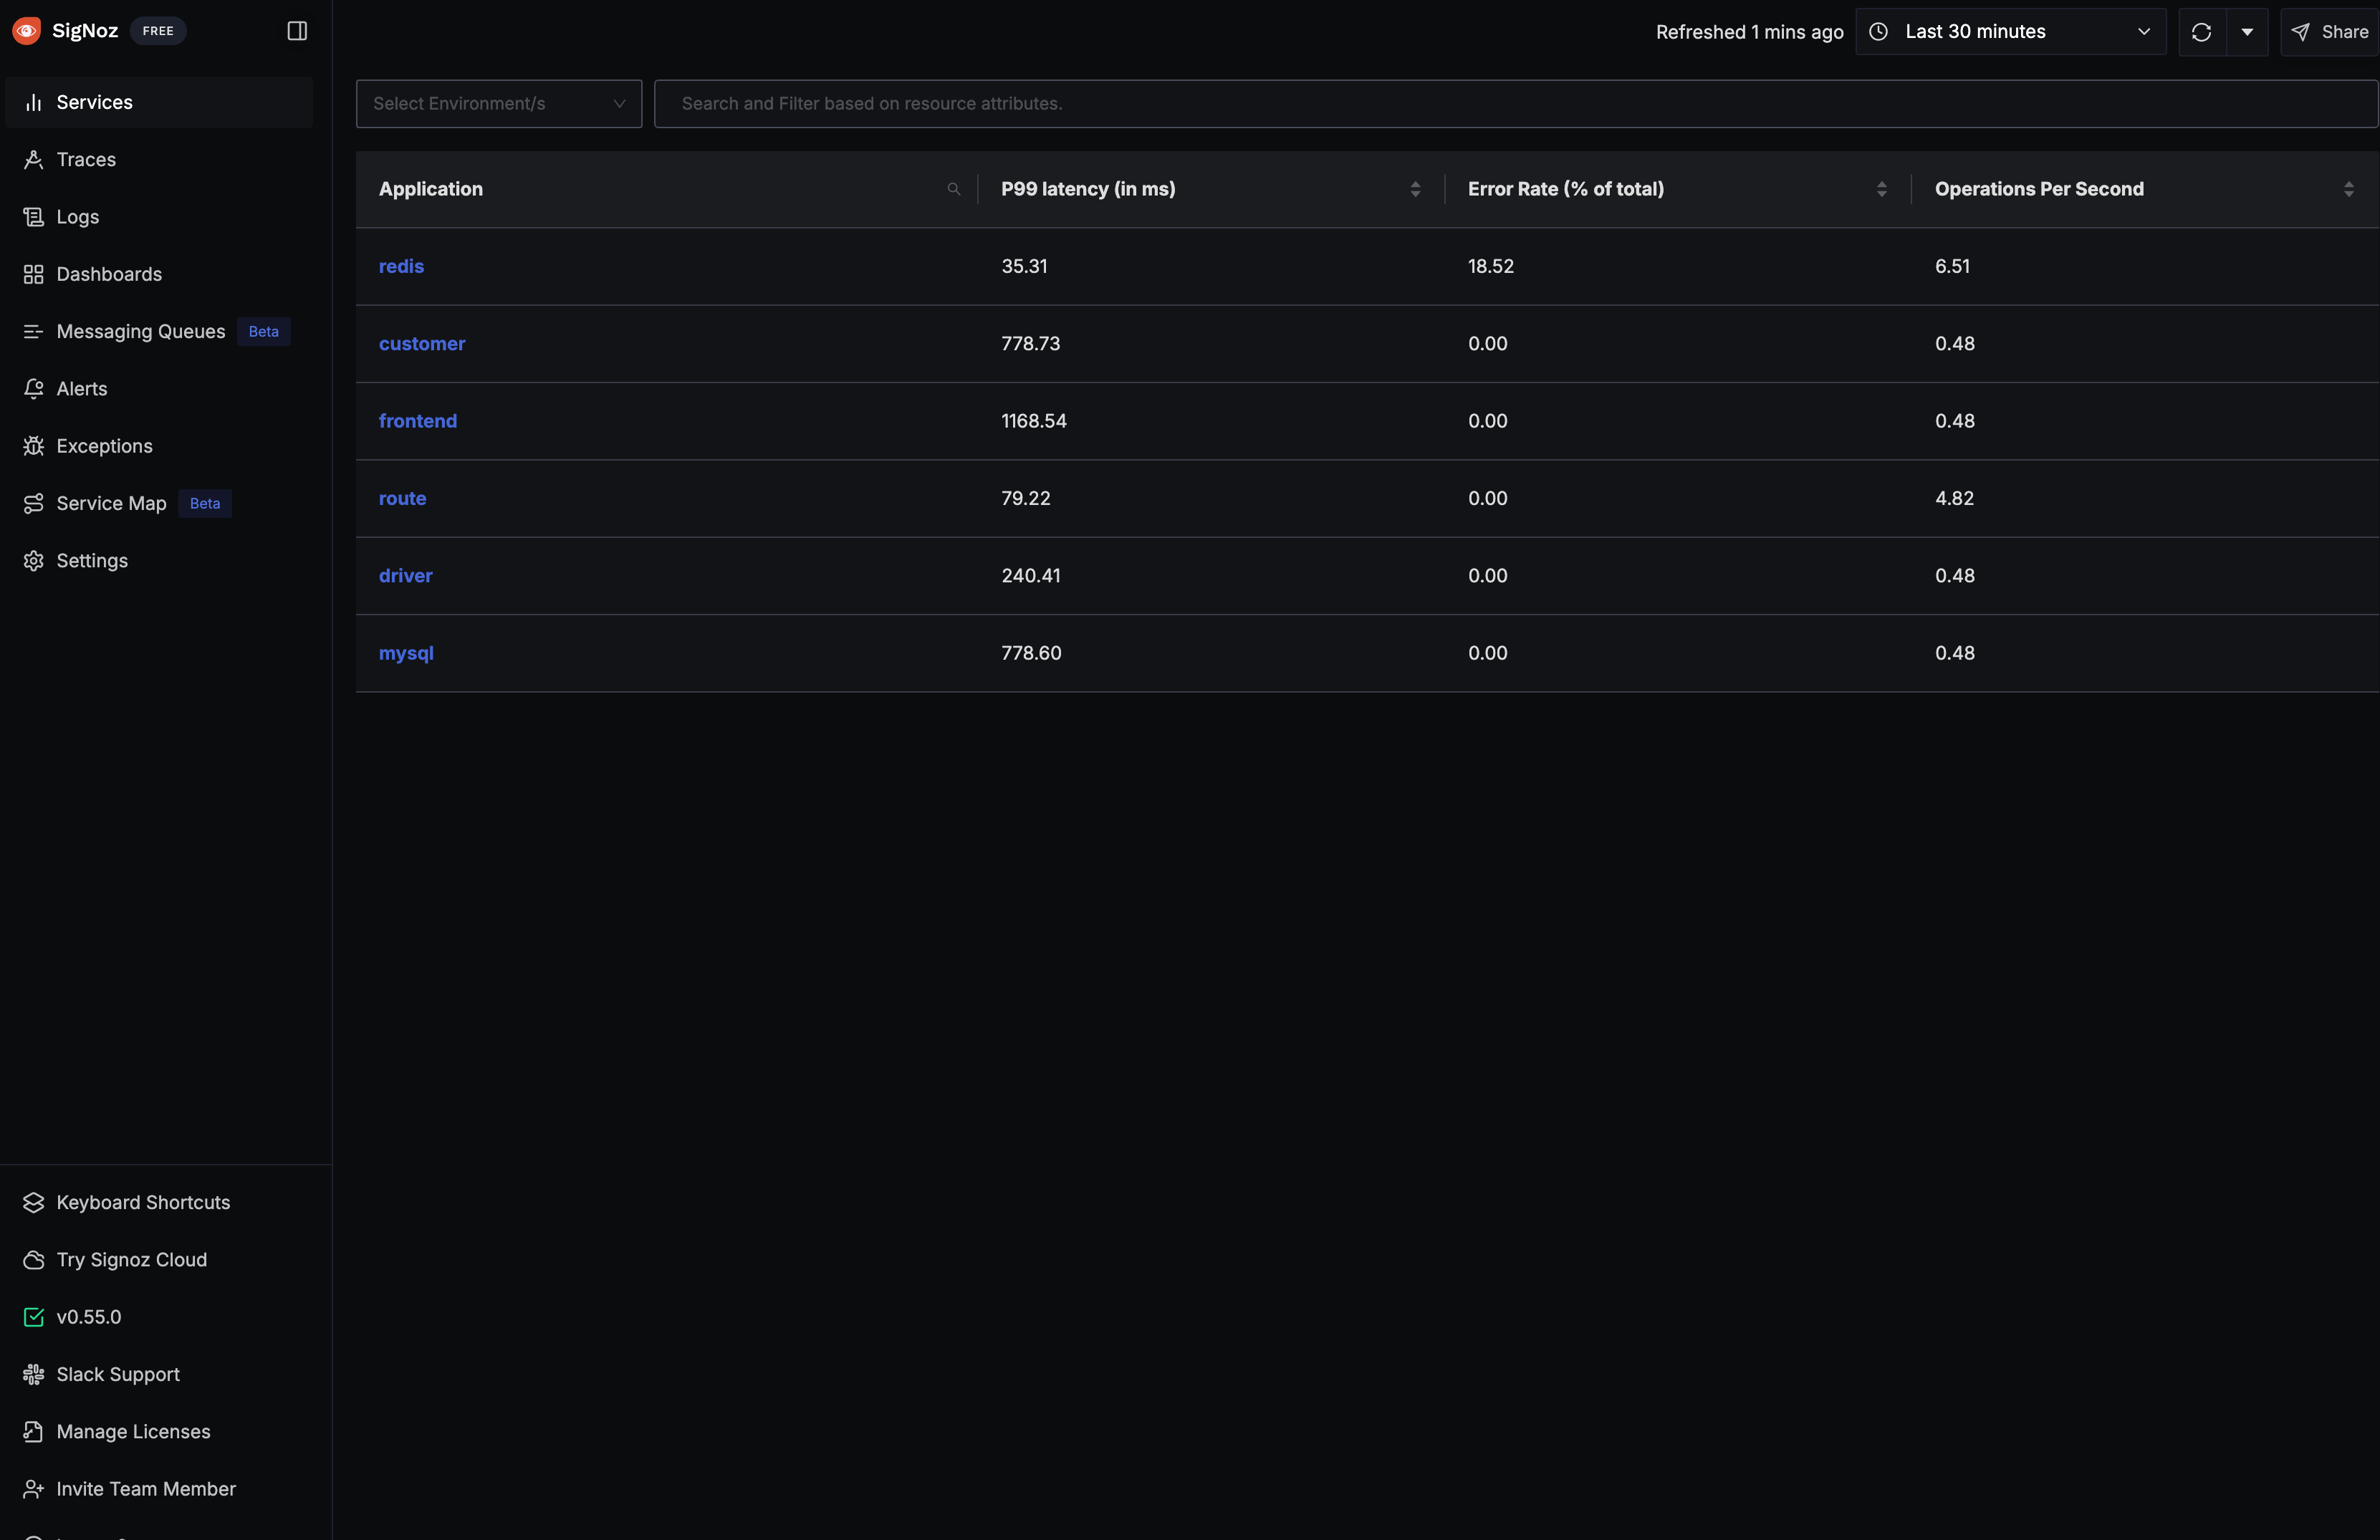The image size is (2380, 1540).
Task: Open the frontend service link
Action: (x=417, y=421)
